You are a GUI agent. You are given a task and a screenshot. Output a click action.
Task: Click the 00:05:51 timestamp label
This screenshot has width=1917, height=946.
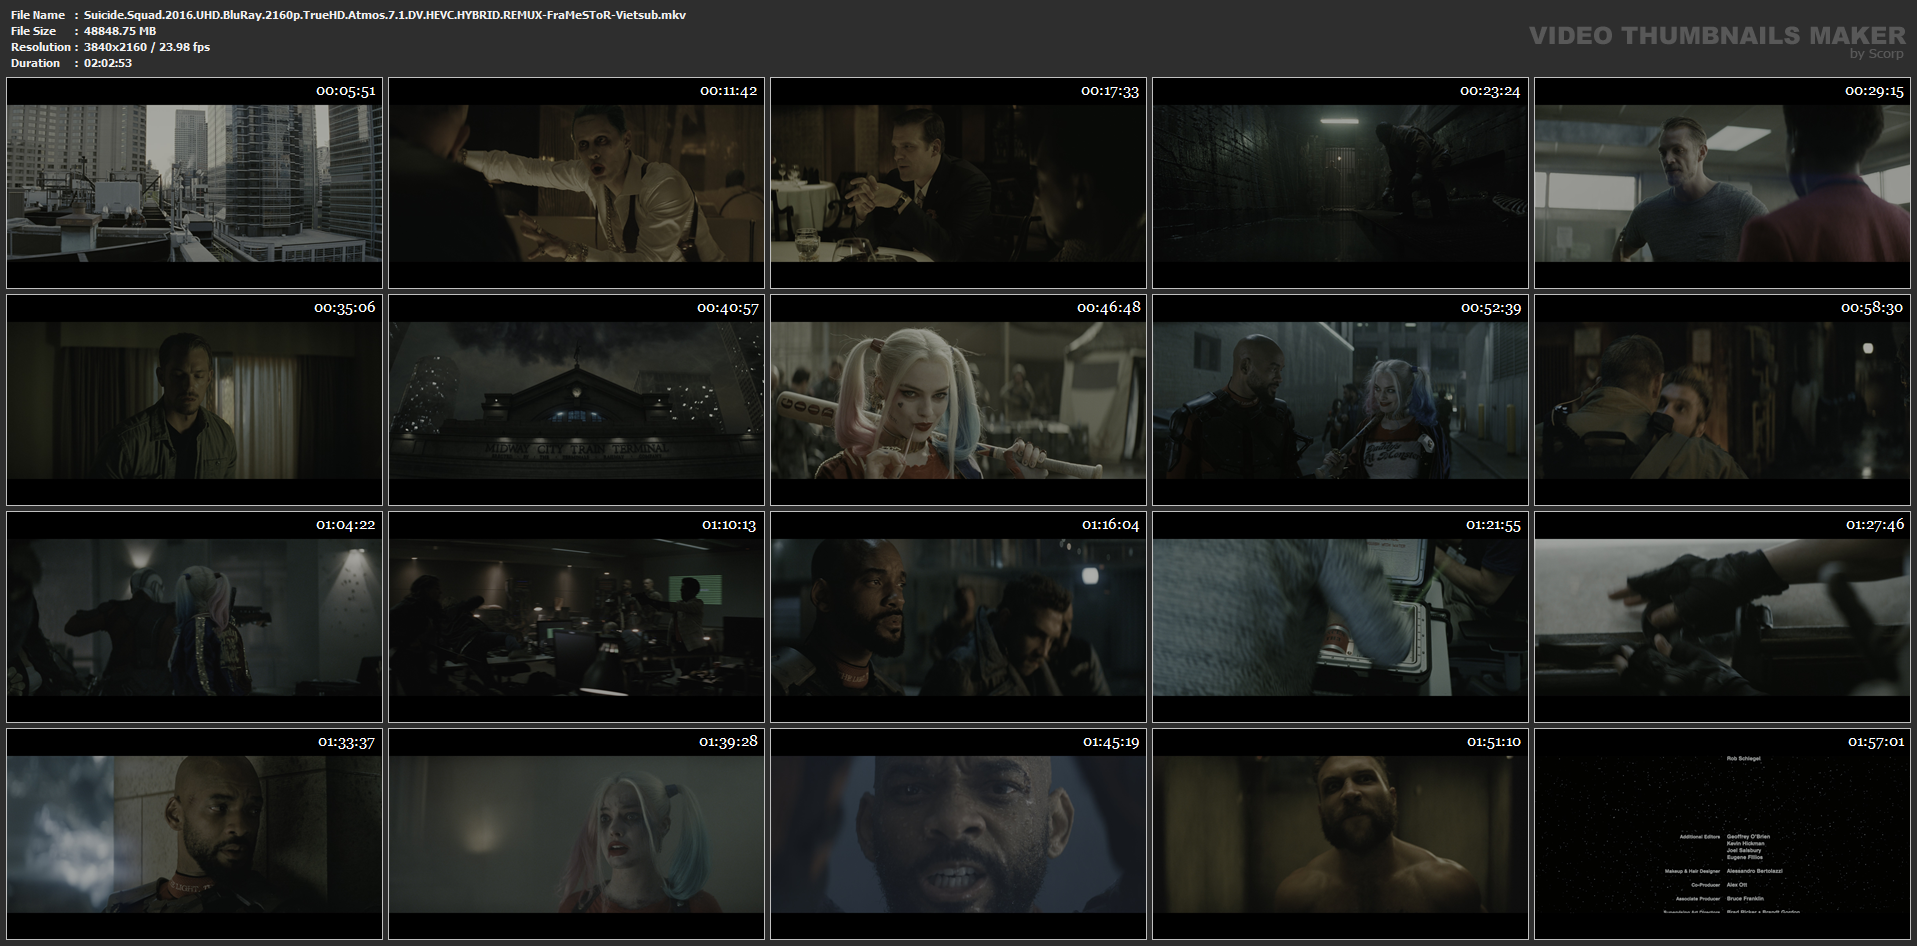346,91
